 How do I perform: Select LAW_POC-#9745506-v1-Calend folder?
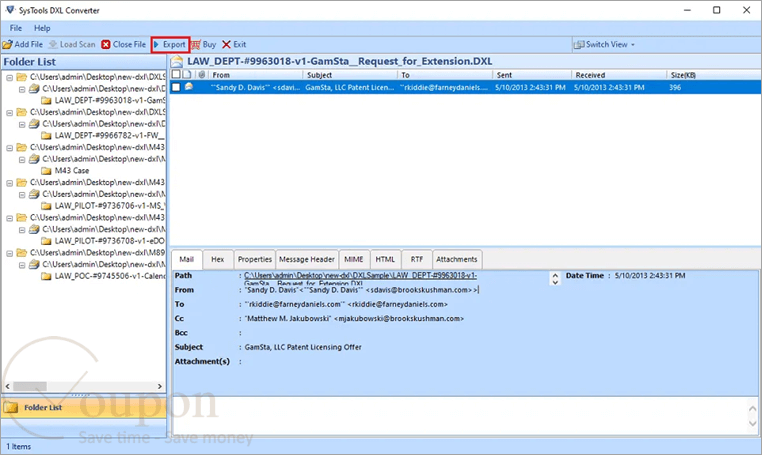click(109, 276)
